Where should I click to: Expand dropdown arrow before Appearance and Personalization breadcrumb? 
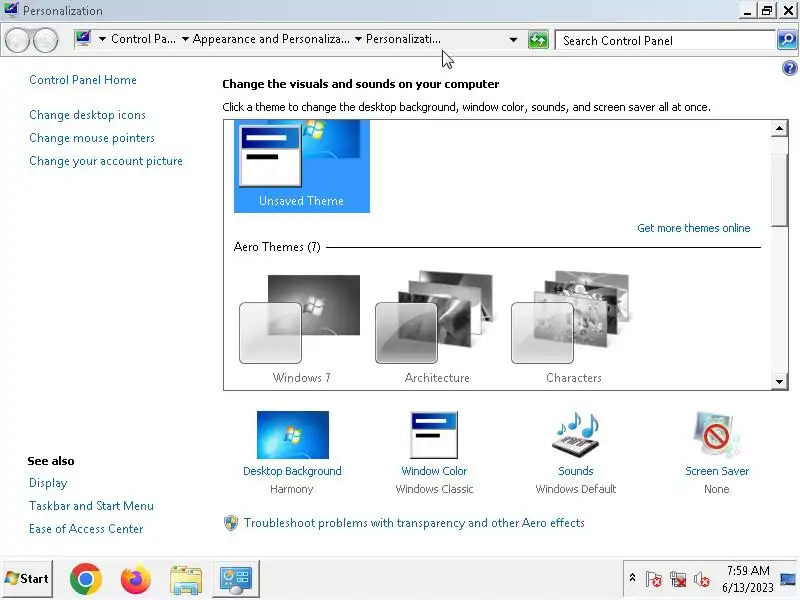click(185, 39)
